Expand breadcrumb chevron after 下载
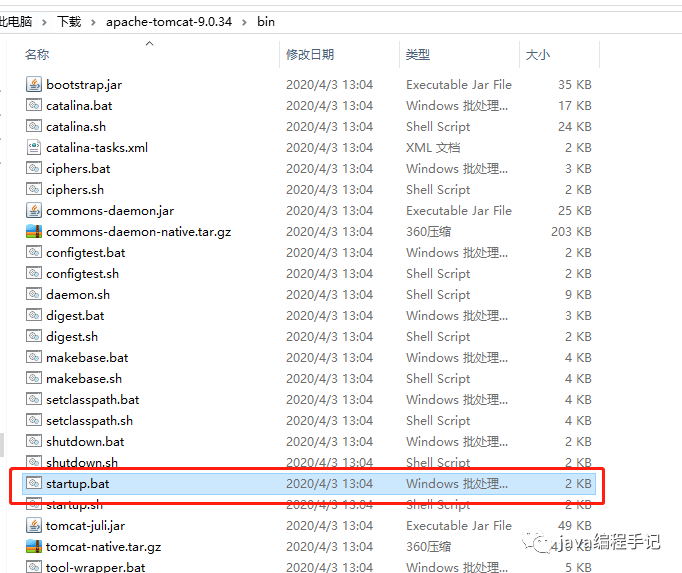682x573 pixels. pos(93,22)
